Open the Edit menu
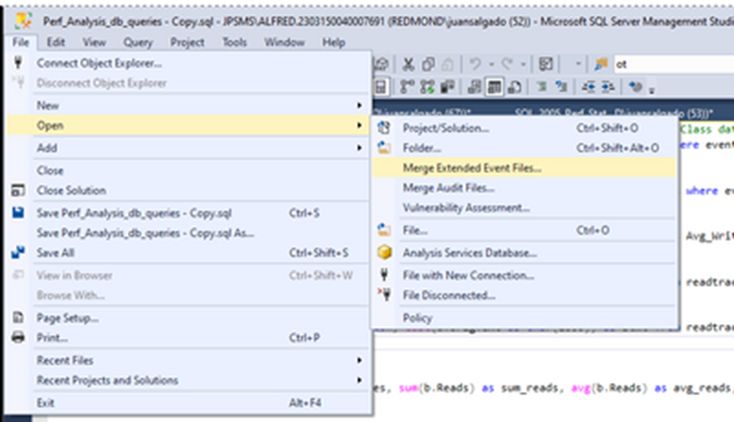 [x=56, y=42]
